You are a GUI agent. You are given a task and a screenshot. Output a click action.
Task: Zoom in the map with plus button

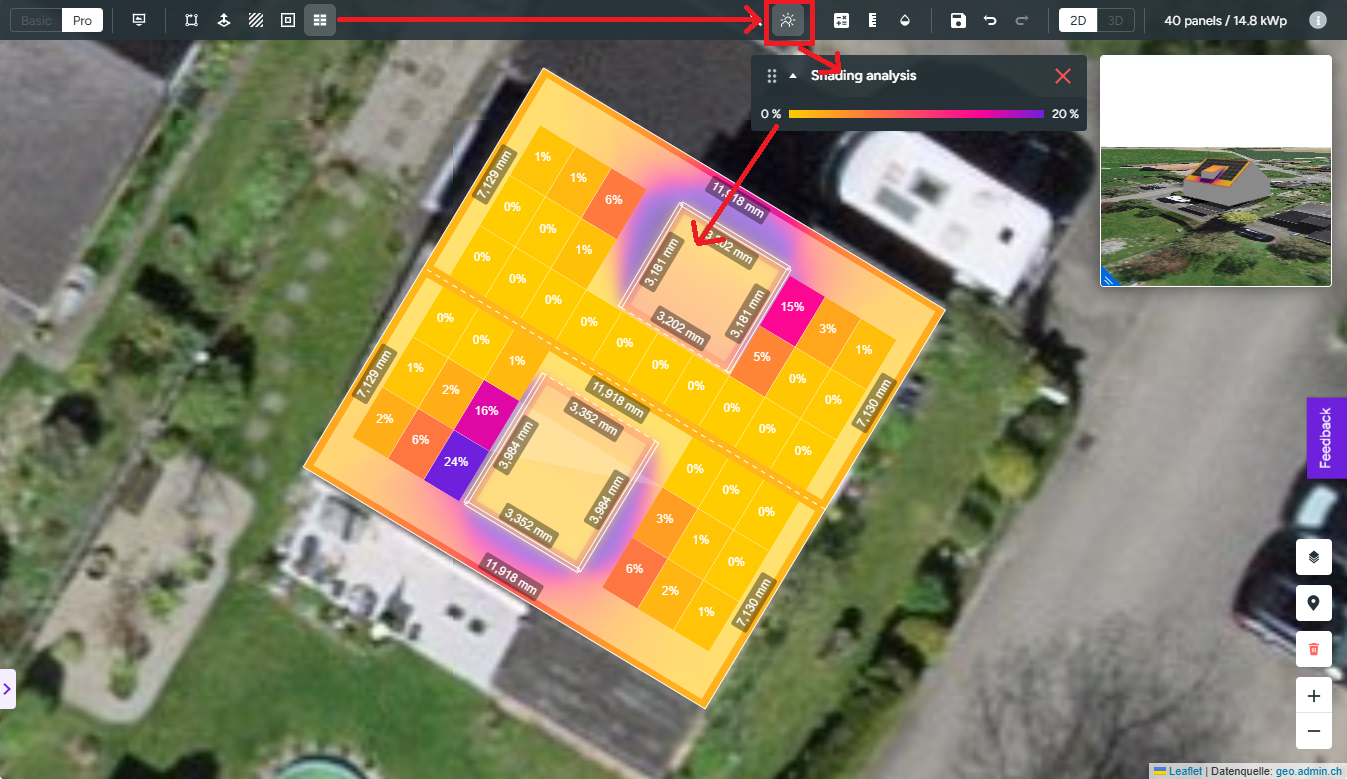(x=1313, y=696)
